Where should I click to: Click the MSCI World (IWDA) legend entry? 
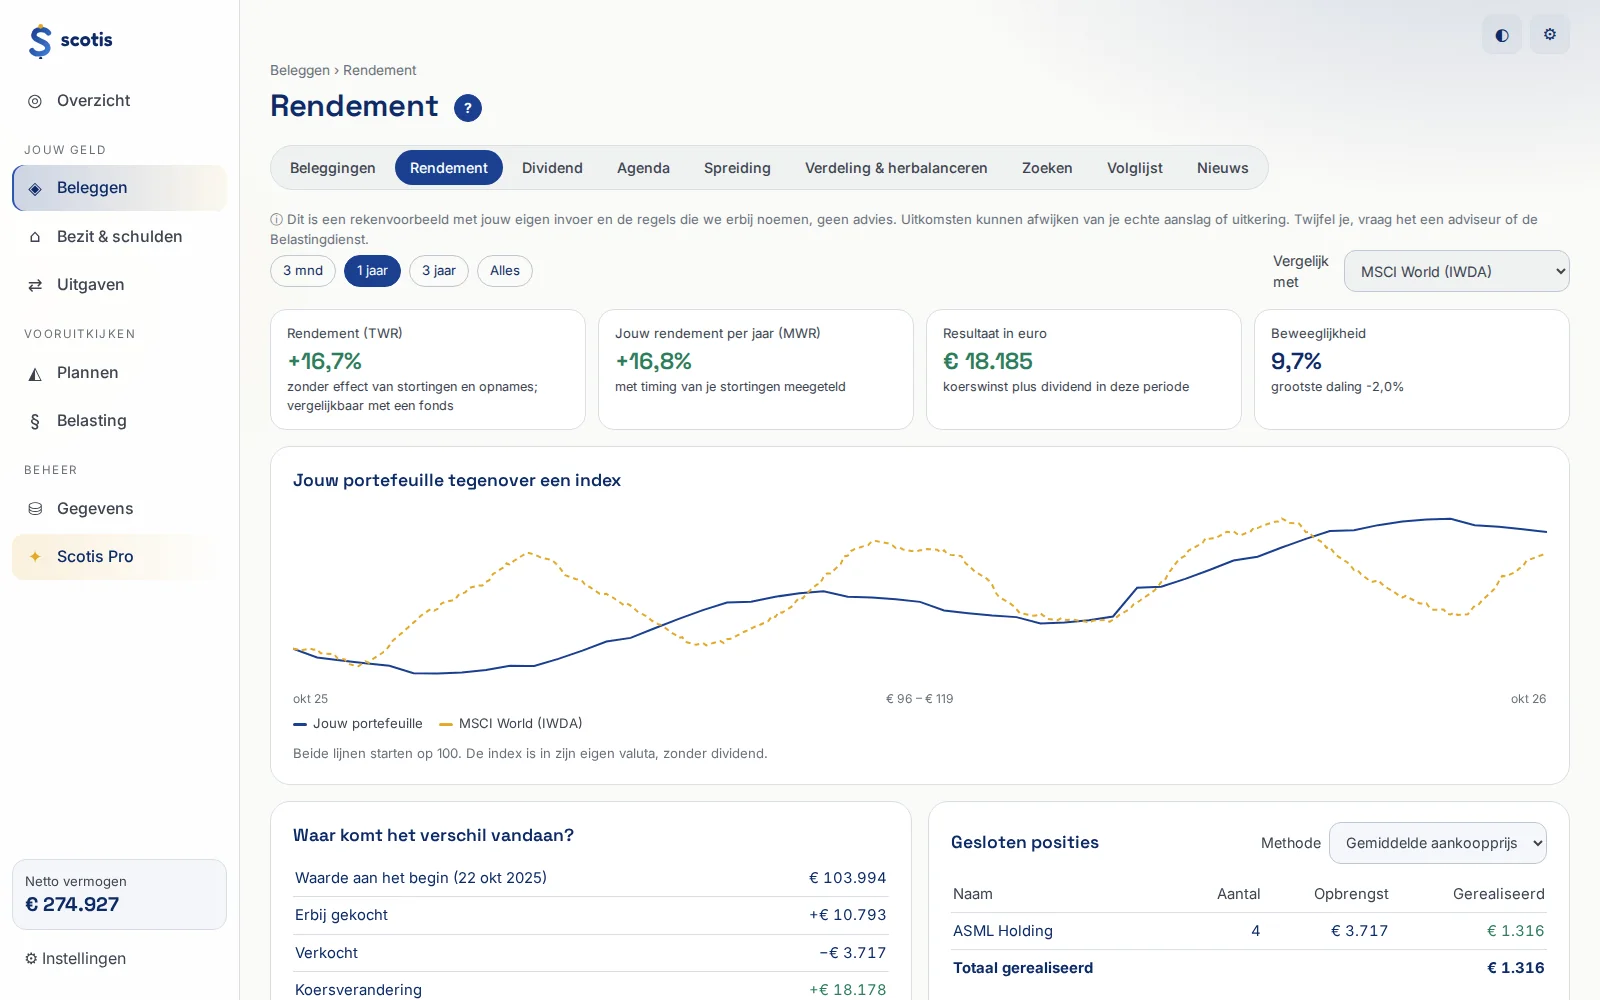(511, 724)
